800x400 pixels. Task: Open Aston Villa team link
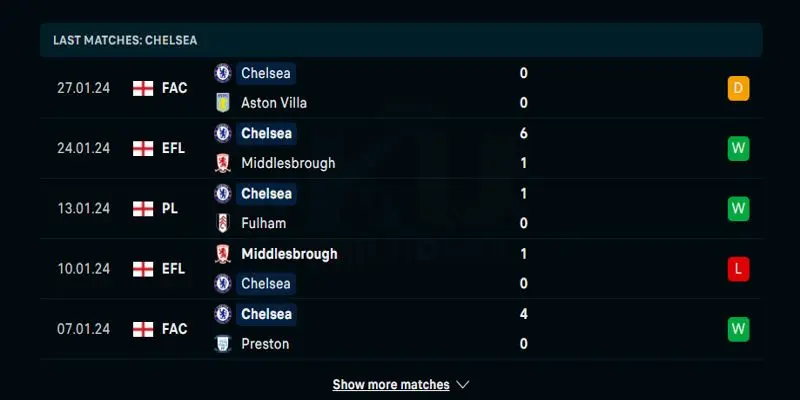pos(274,103)
